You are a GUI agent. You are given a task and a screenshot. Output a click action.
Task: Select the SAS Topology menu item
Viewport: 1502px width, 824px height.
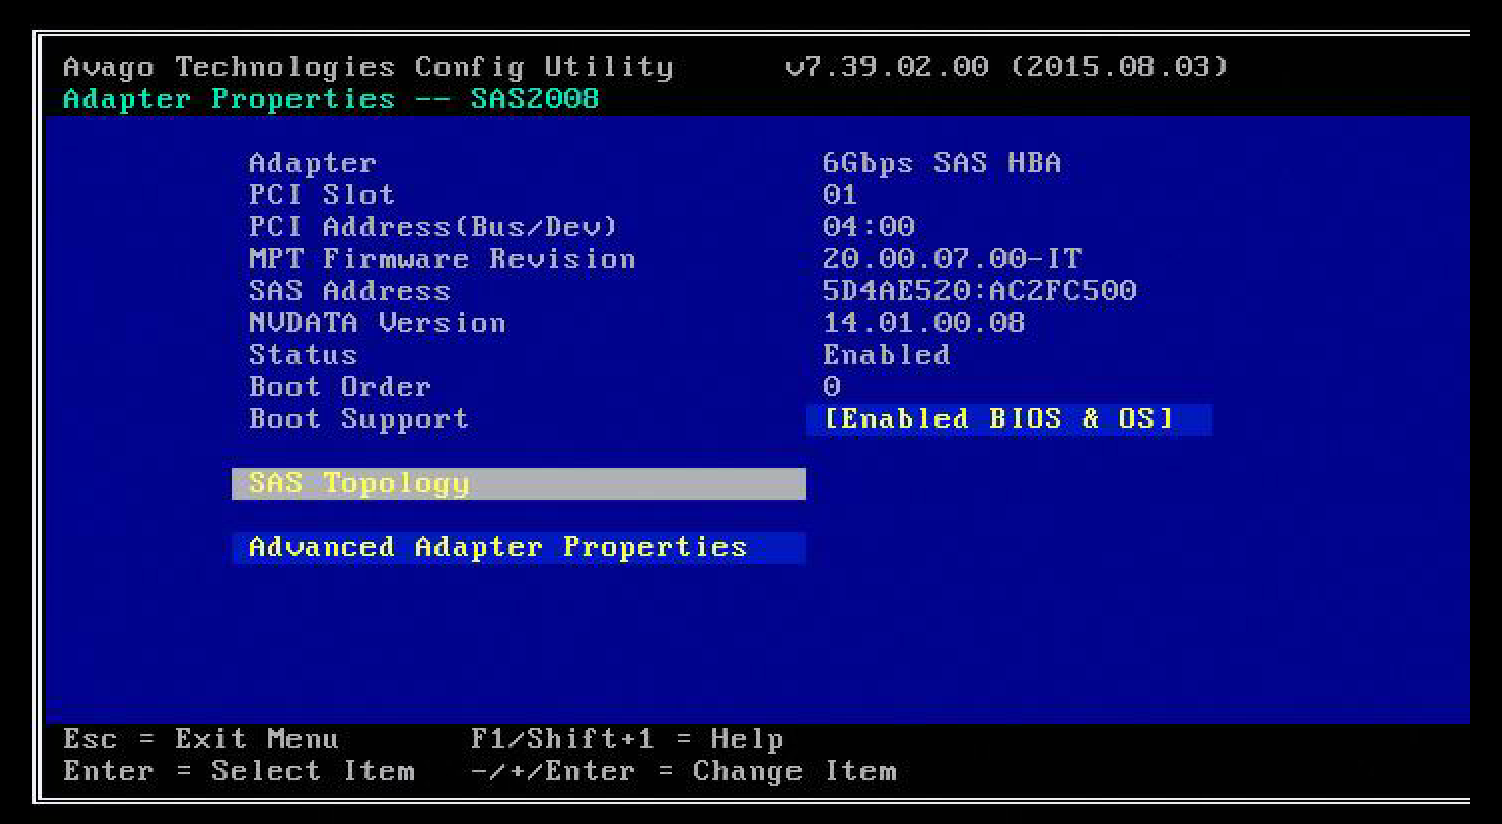(x=518, y=484)
